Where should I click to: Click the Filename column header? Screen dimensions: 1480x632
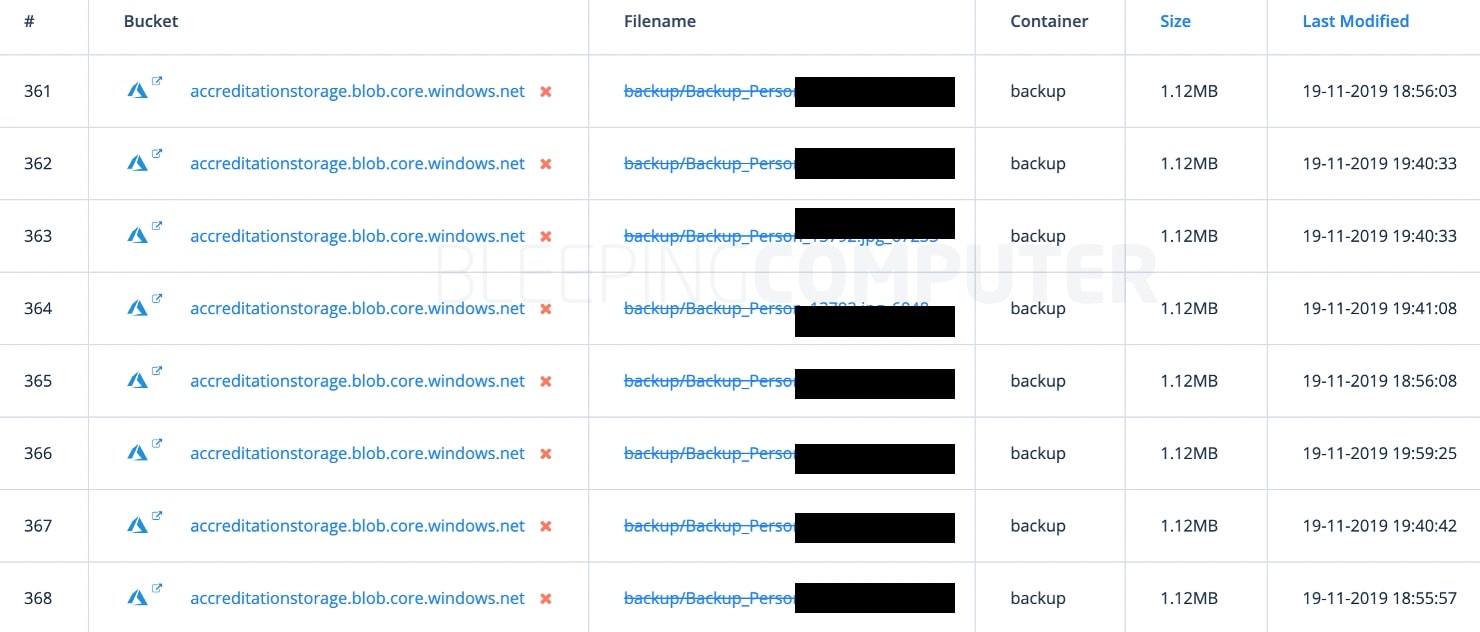660,21
